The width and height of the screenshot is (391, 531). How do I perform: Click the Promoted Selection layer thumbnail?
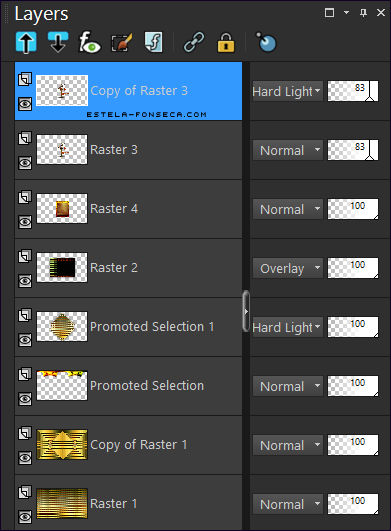[62, 385]
